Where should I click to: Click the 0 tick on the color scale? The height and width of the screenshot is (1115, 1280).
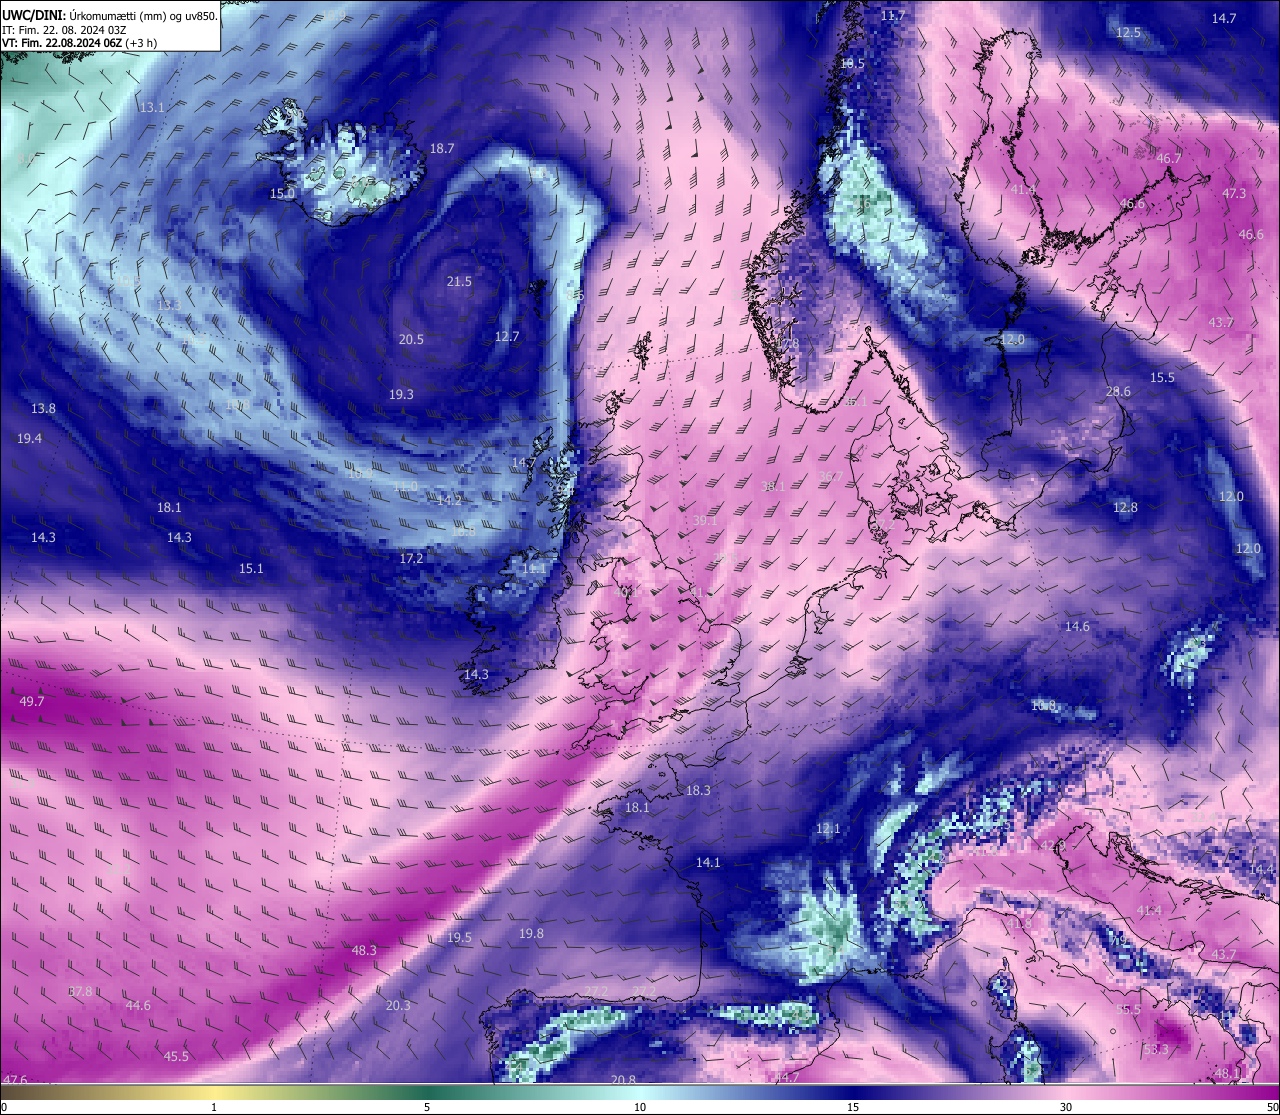4,1107
